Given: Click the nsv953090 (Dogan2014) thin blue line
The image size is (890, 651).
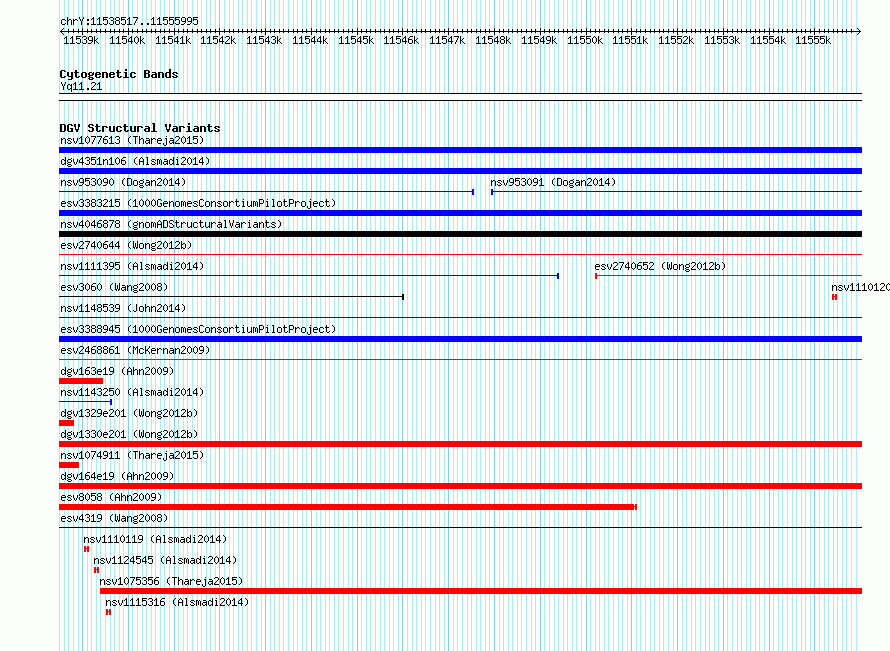Looking at the screenshot, I should (x=266, y=192).
